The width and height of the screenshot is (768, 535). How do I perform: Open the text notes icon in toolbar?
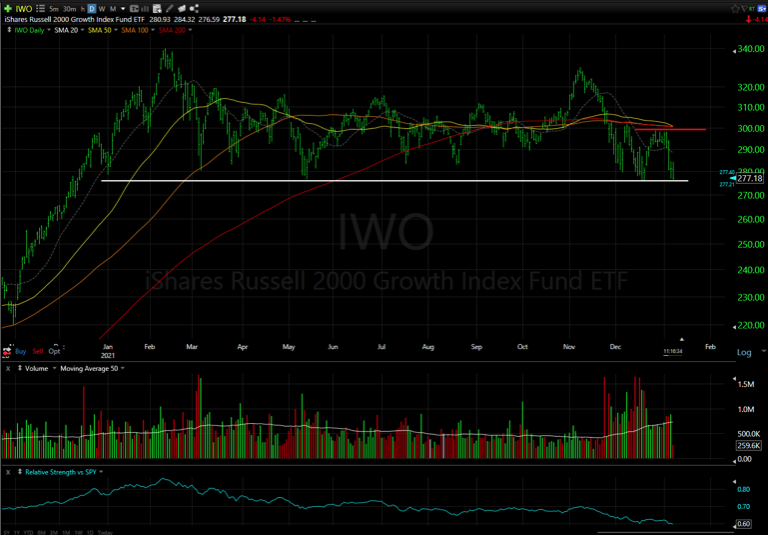pyautogui.click(x=134, y=8)
